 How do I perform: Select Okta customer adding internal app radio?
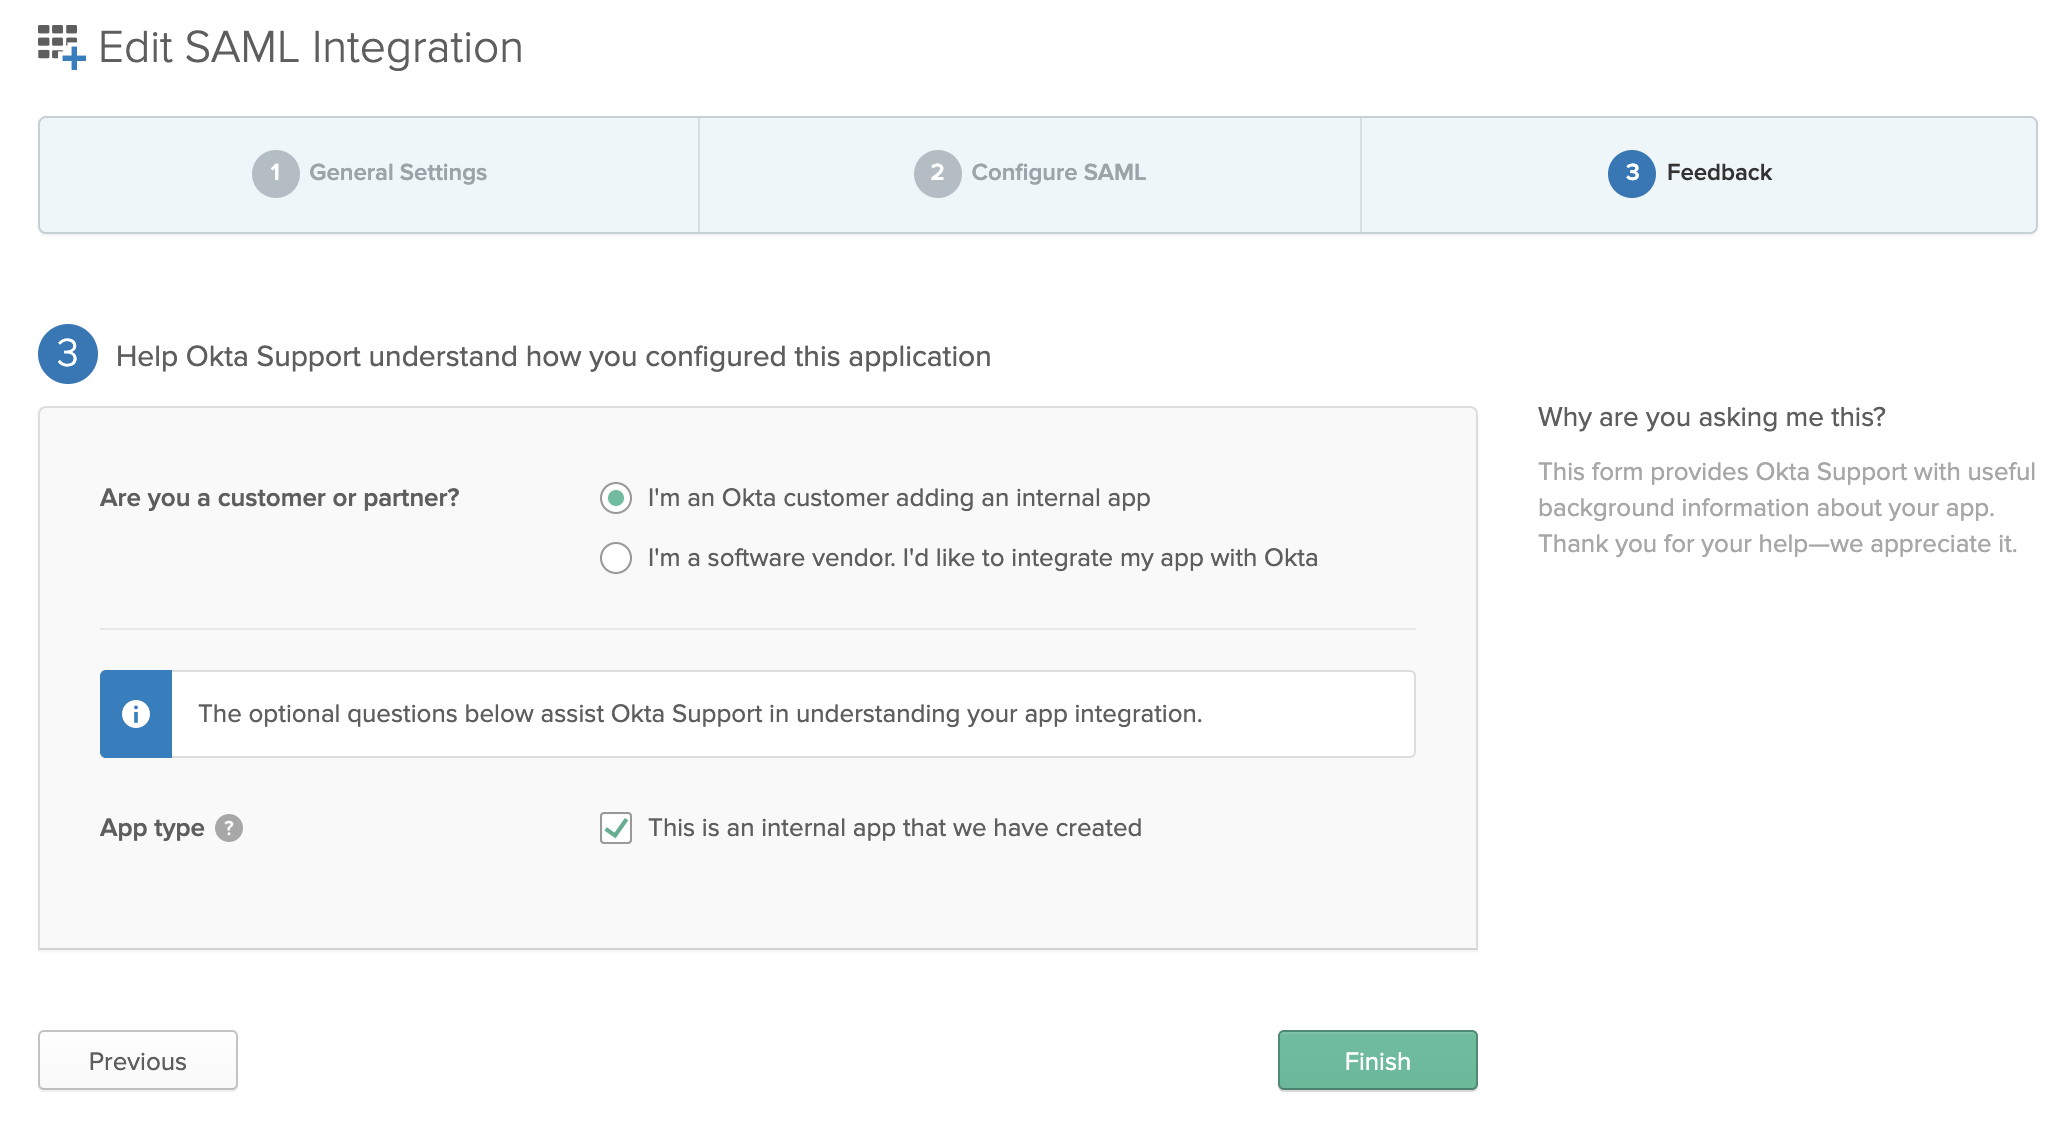(616, 498)
